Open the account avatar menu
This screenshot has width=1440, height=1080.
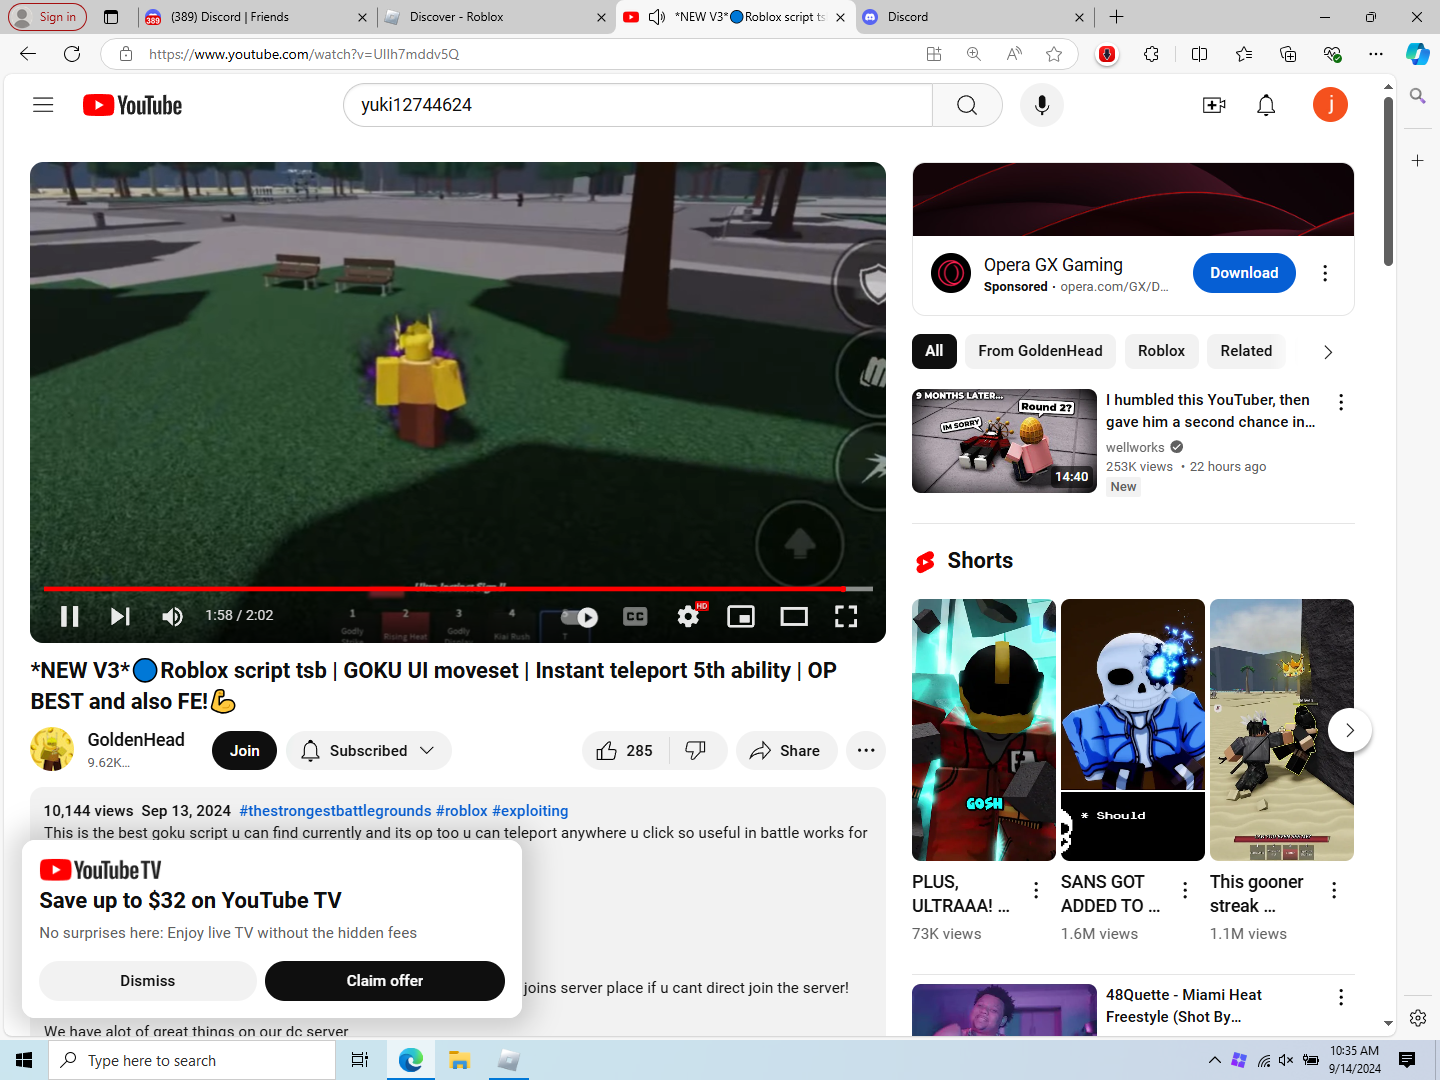[x=1330, y=105]
